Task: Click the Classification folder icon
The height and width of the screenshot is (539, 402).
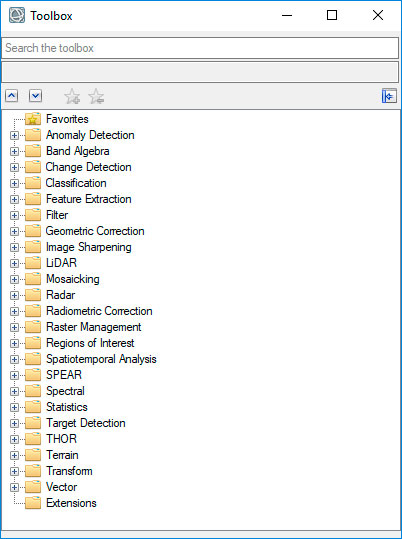Action: pos(33,183)
